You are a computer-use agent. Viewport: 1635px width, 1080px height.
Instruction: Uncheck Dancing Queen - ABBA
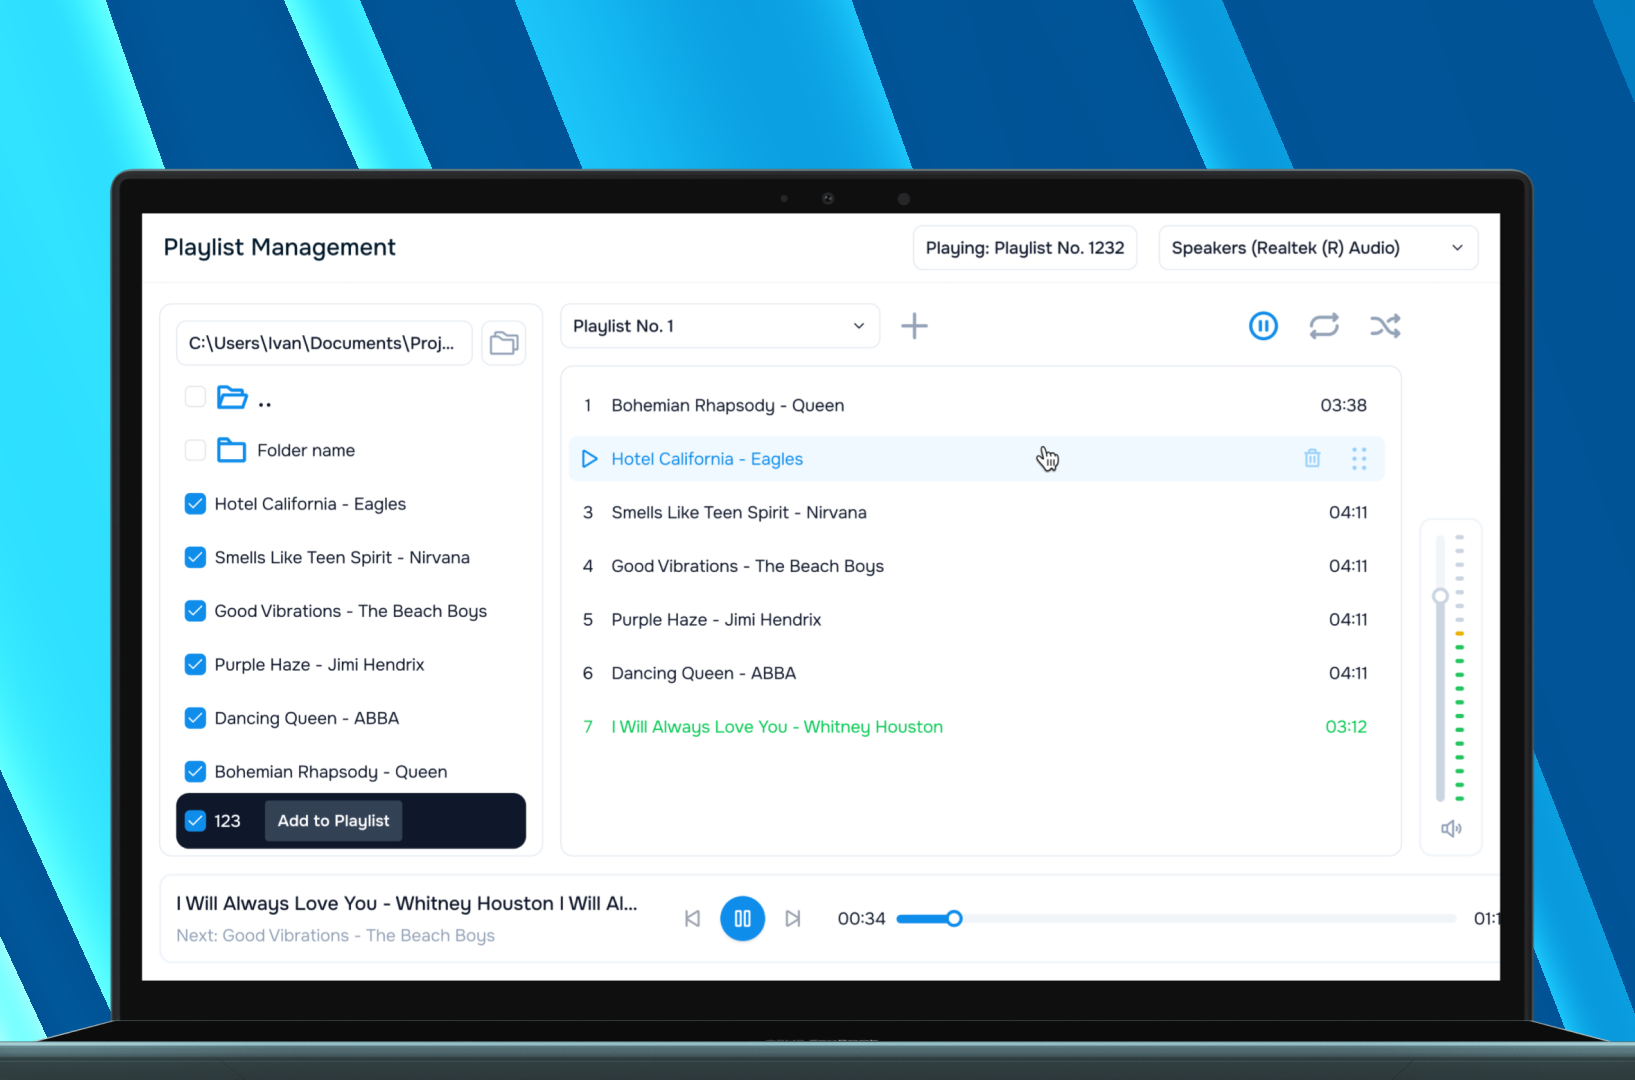195,718
